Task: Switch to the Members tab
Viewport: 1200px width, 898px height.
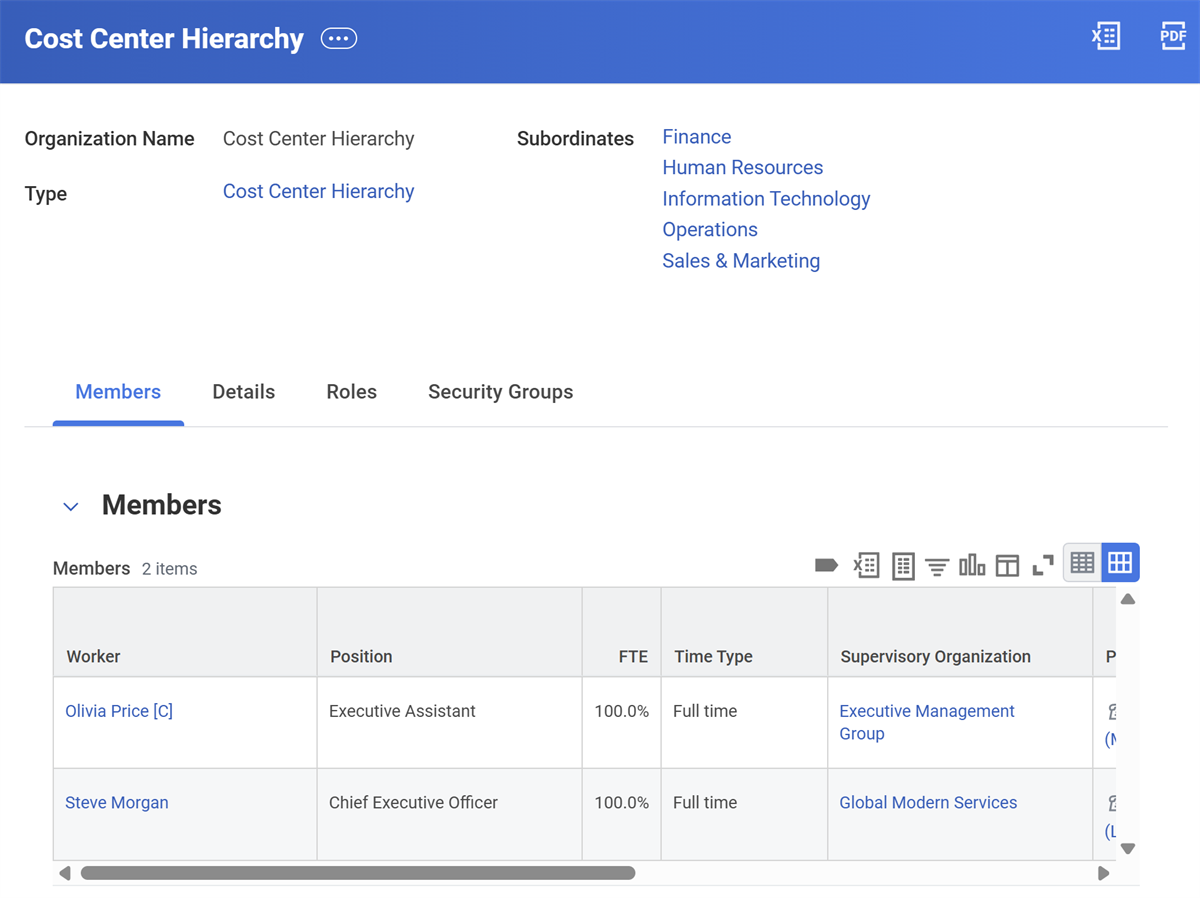Action: click(x=118, y=392)
